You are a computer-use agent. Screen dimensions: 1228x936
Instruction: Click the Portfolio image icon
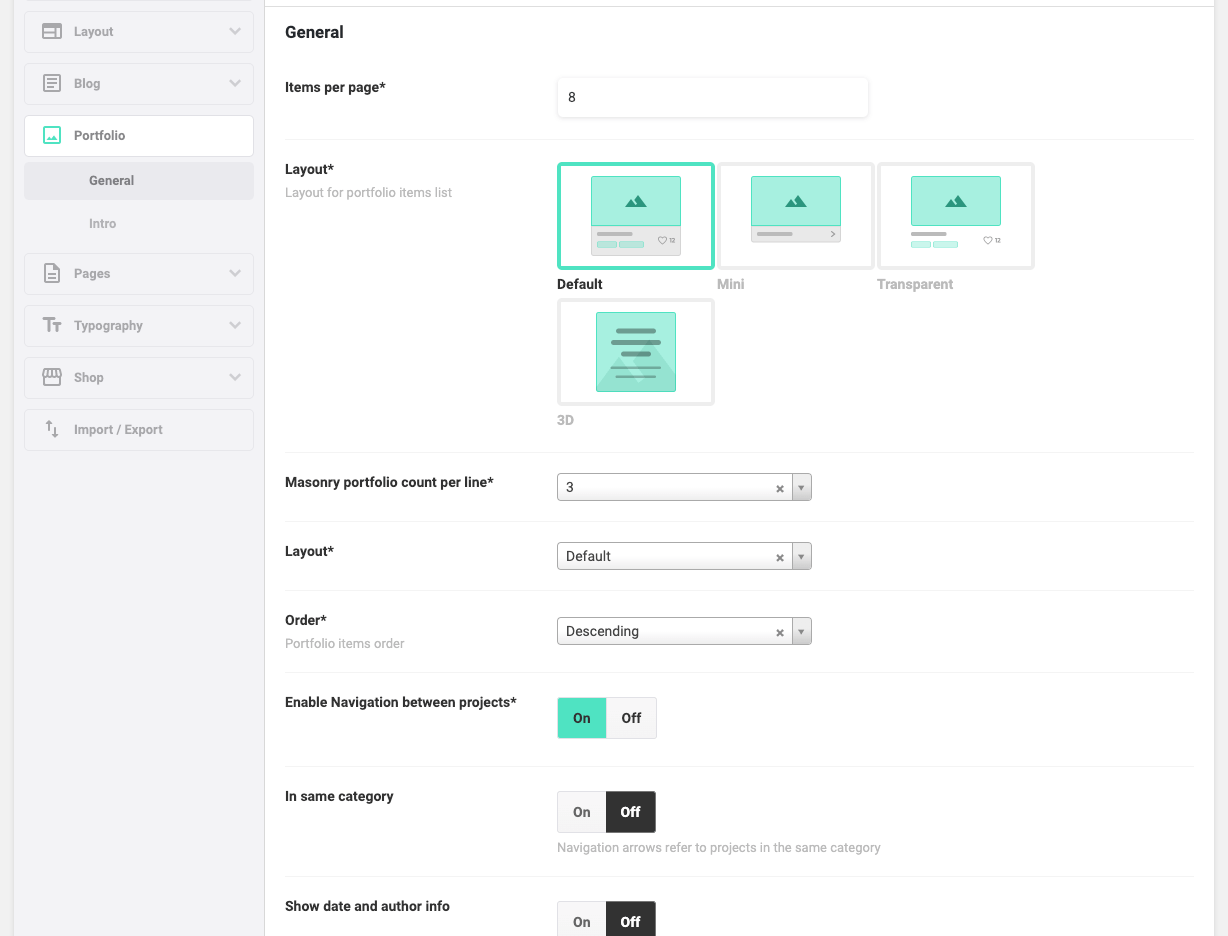[x=52, y=135]
